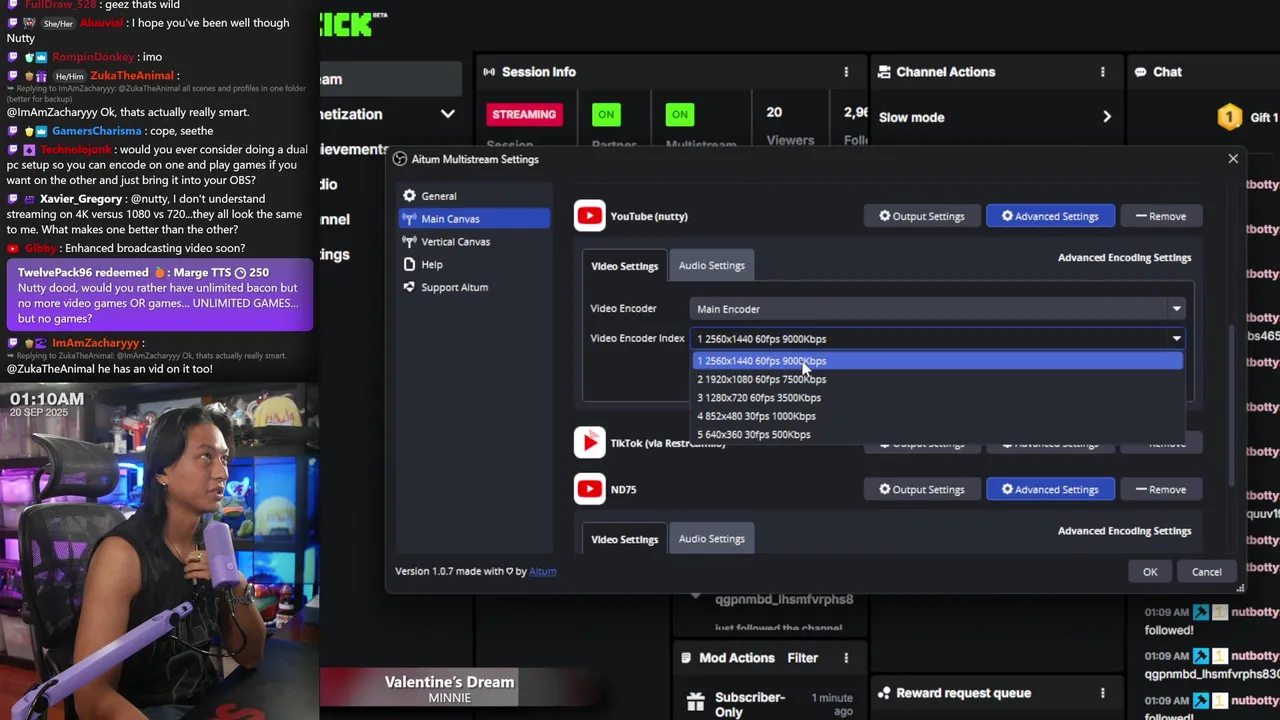Switch to ND75 Video Settings tab
Screen dimensions: 1280x720
point(624,539)
